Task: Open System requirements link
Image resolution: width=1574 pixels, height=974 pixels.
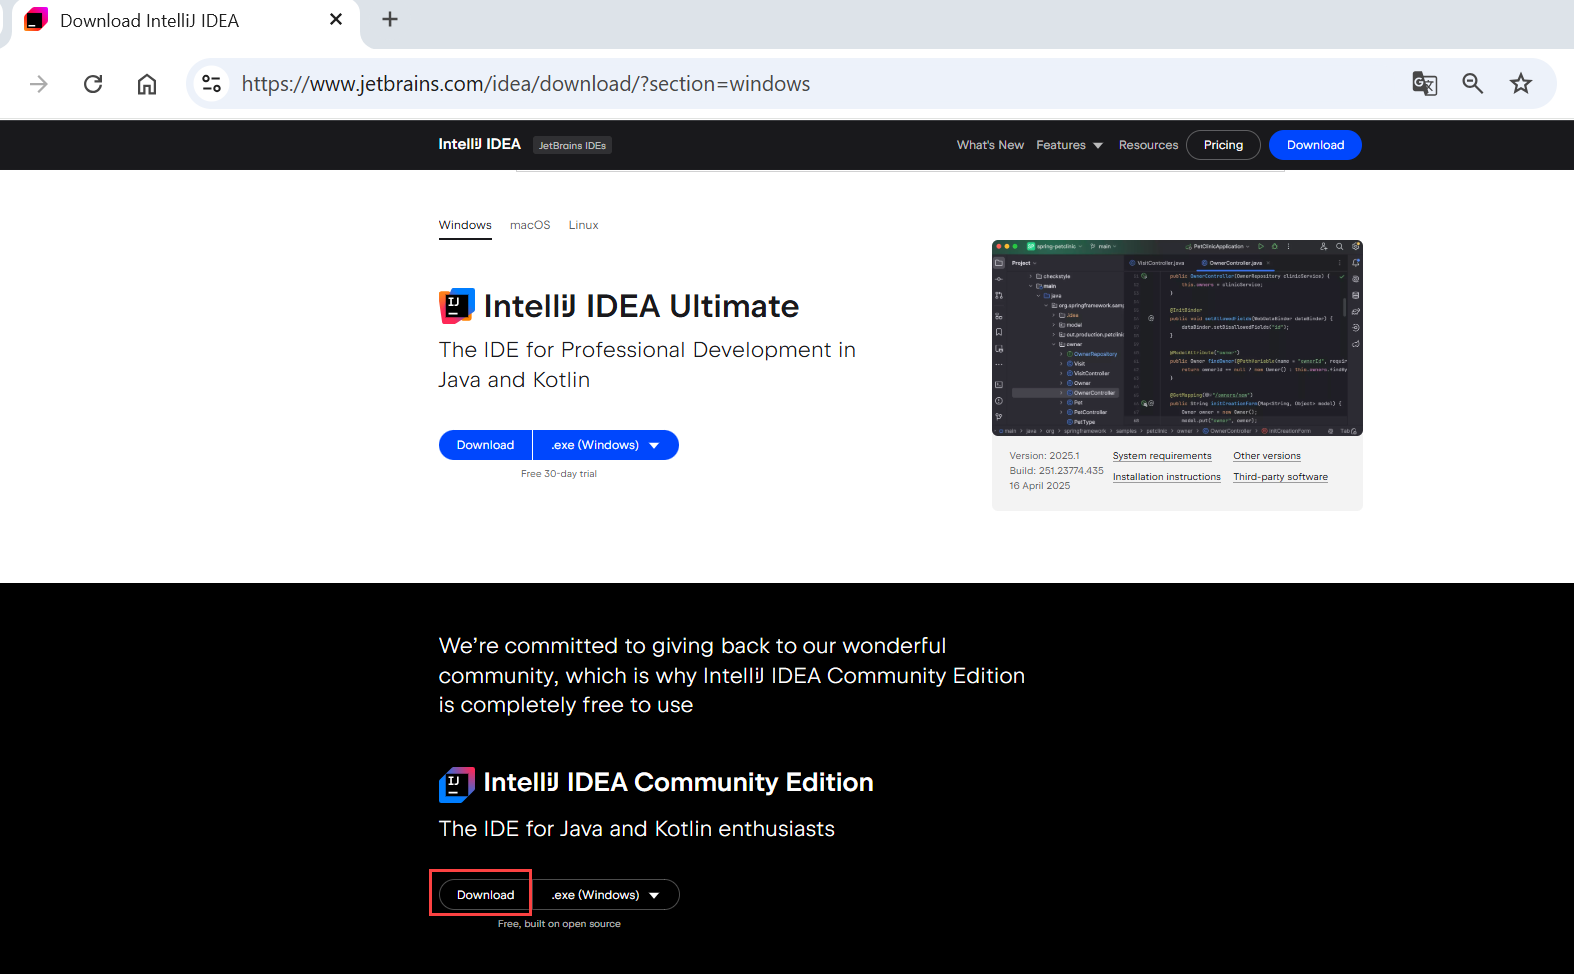Action: pyautogui.click(x=1162, y=456)
